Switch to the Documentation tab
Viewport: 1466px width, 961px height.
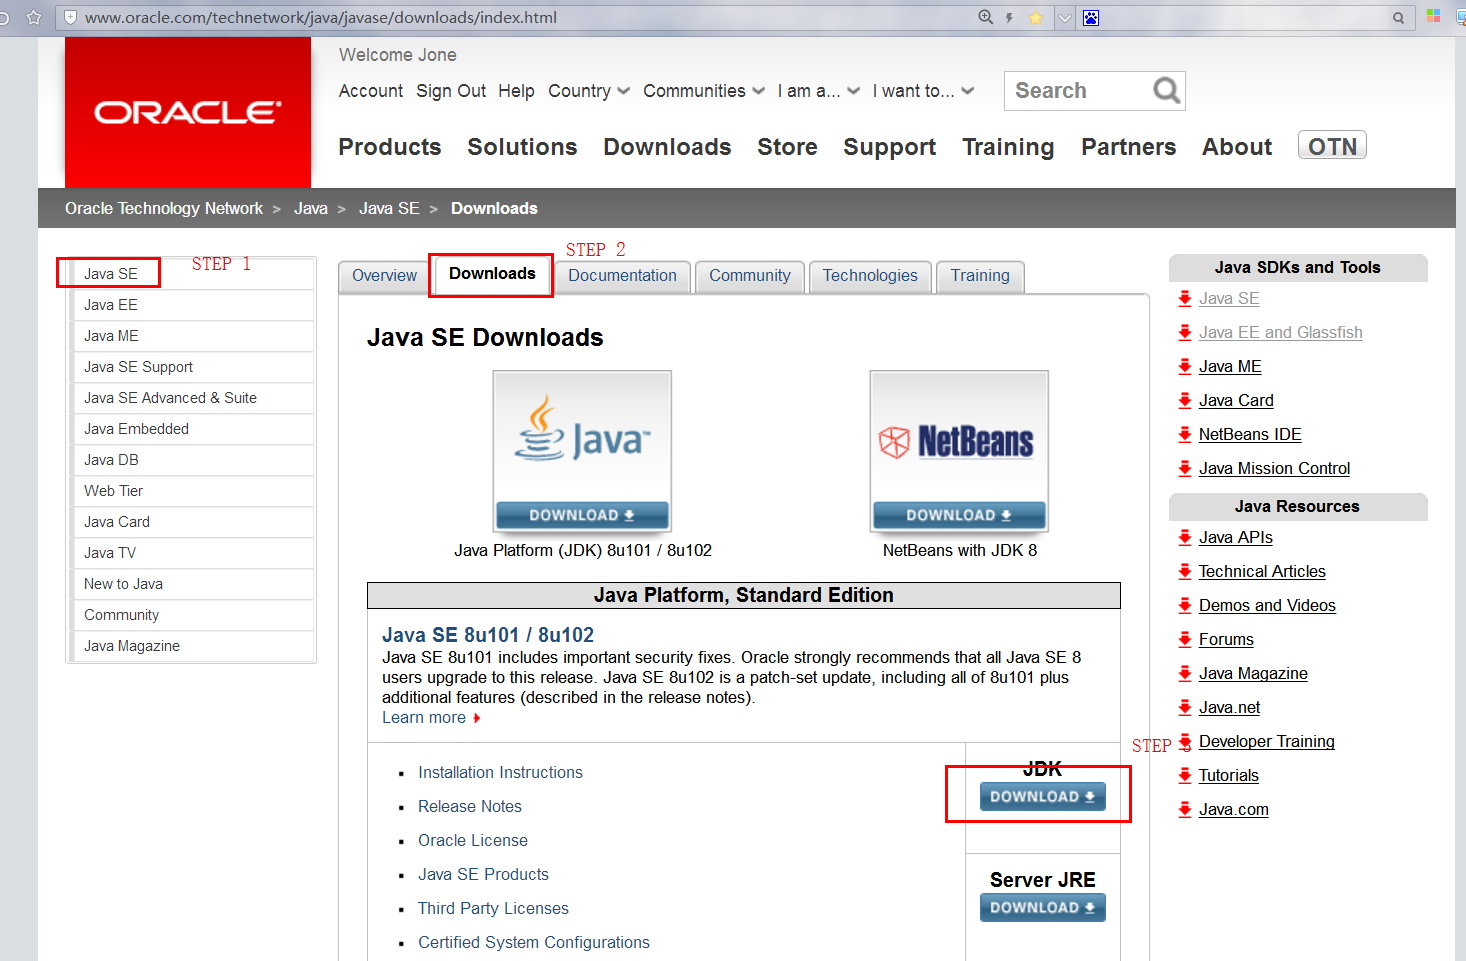[622, 276]
